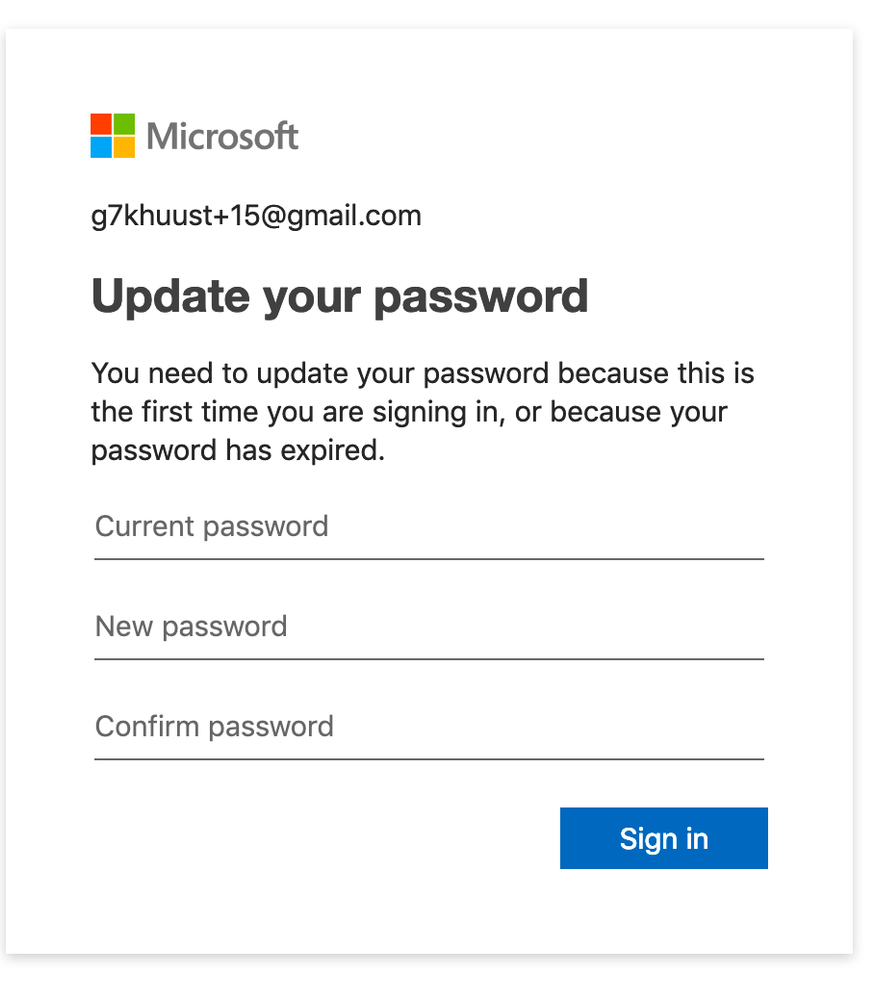Click the empty space left of Sign in
876x999 pixels.
tap(320, 838)
